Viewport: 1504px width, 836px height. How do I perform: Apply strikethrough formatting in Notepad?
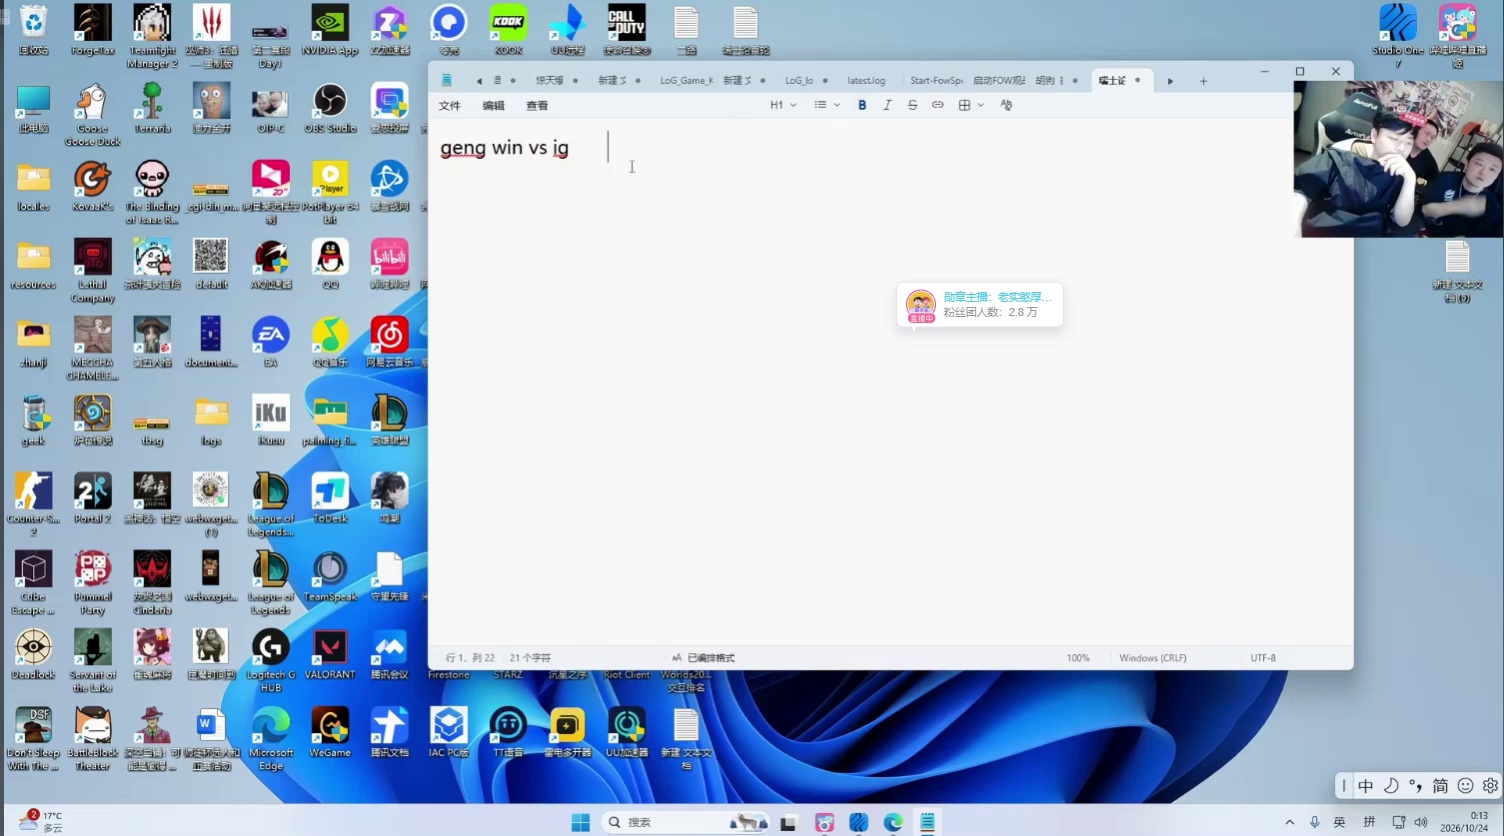pos(912,105)
